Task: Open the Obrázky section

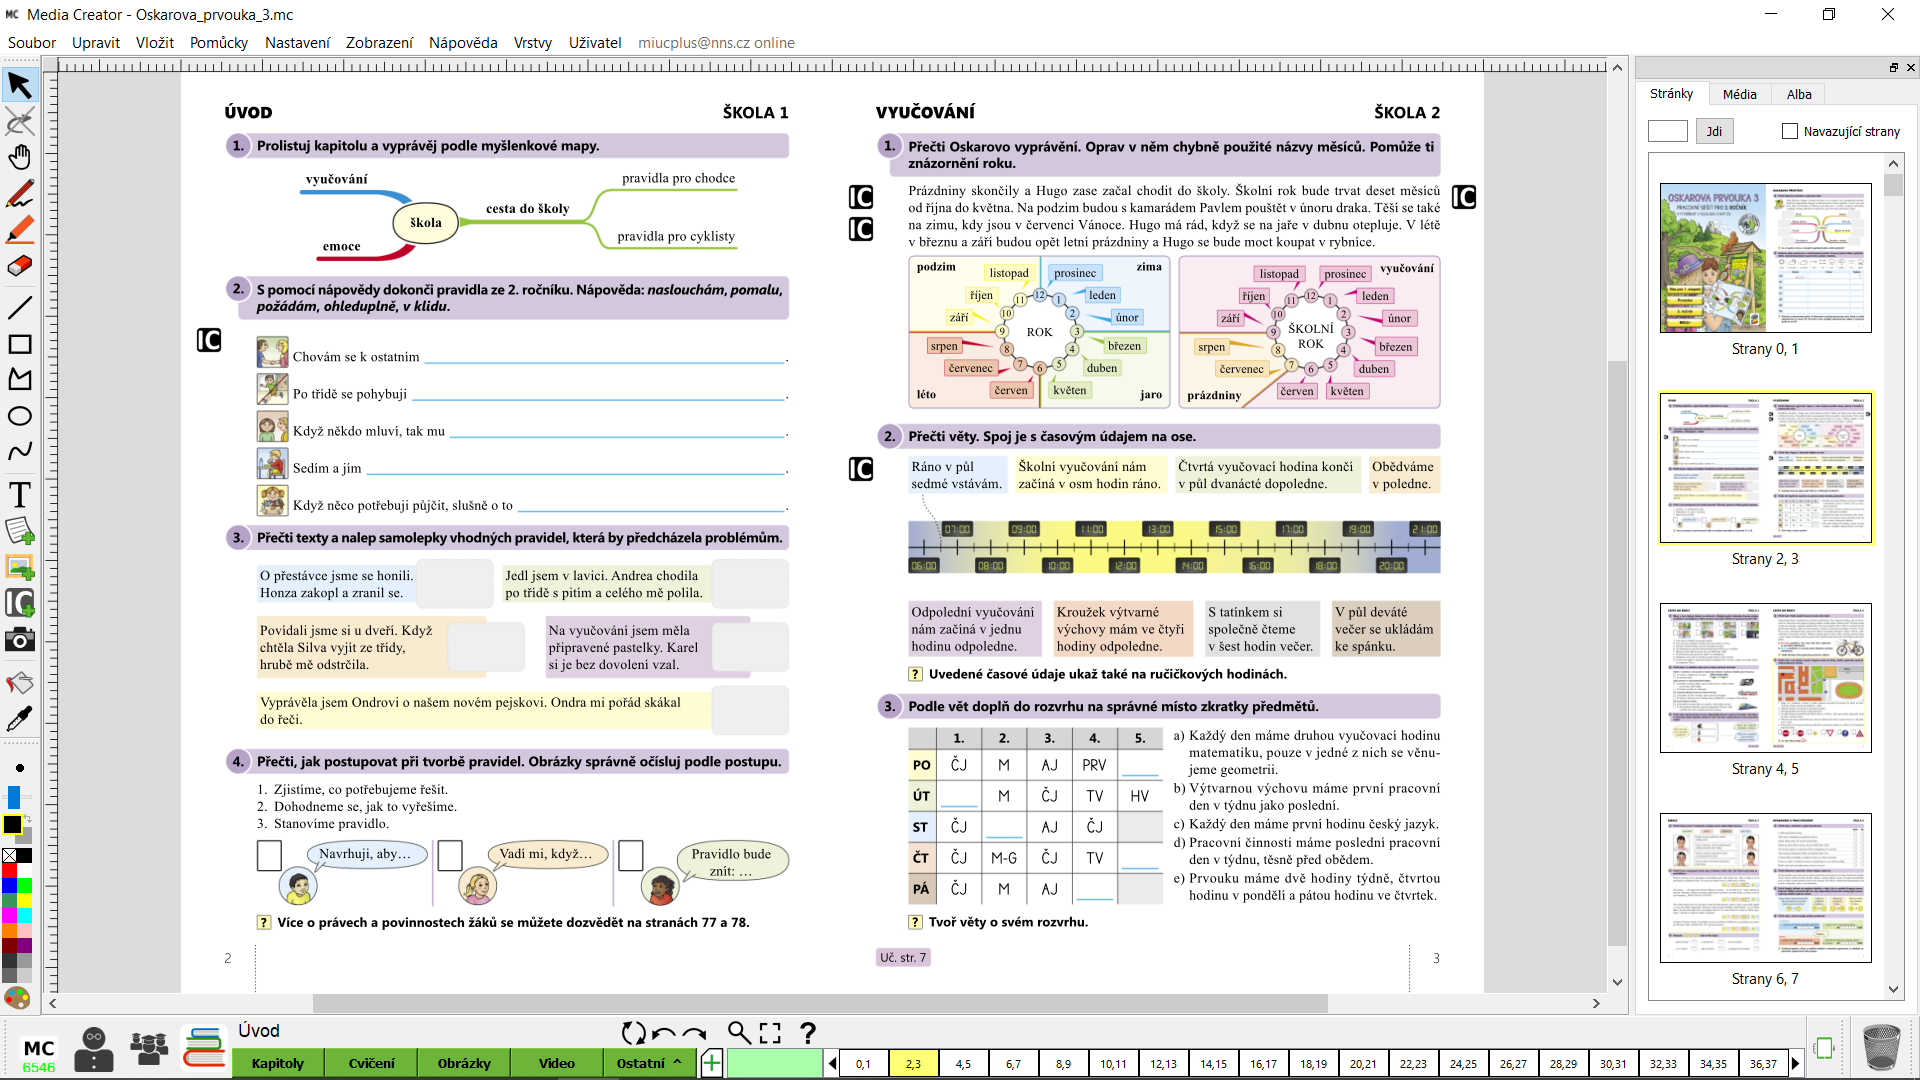Action: point(464,1063)
